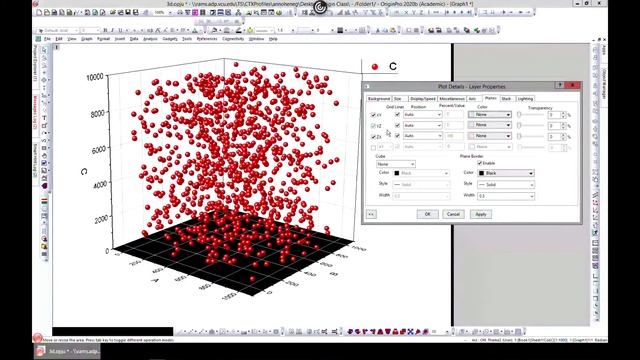Click the layer 1 icon in graph corner

click(x=57, y=47)
